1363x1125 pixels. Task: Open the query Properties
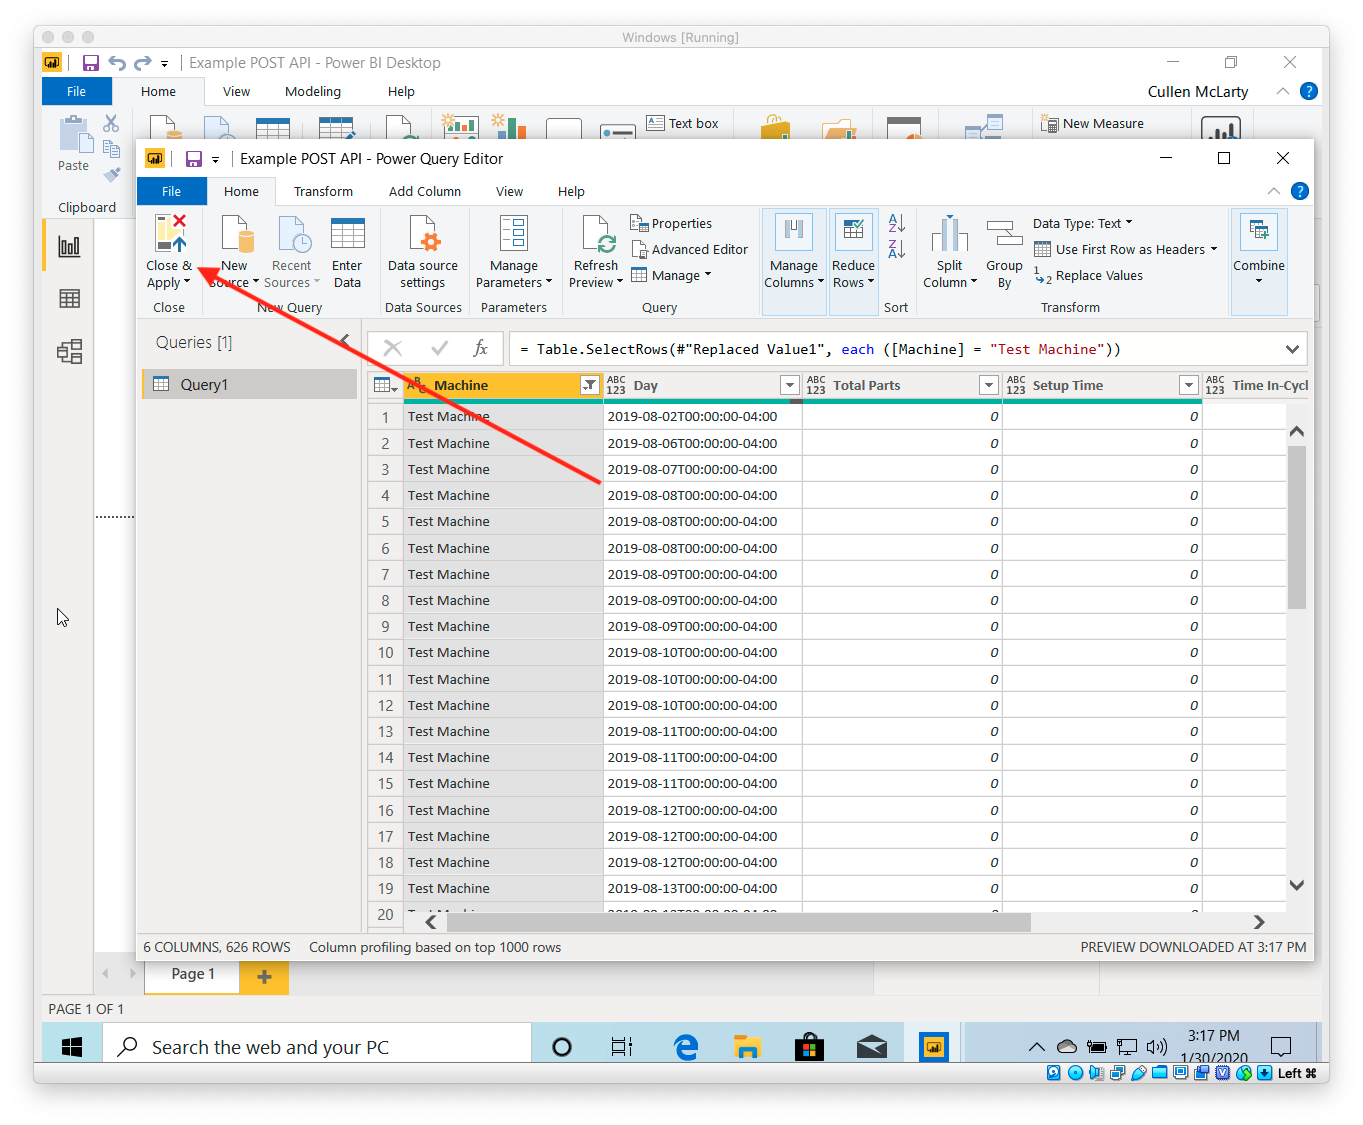[x=671, y=223]
